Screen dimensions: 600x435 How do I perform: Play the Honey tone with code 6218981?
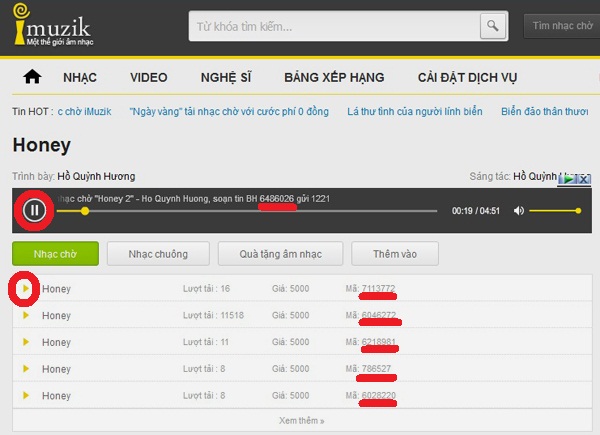click(26, 342)
